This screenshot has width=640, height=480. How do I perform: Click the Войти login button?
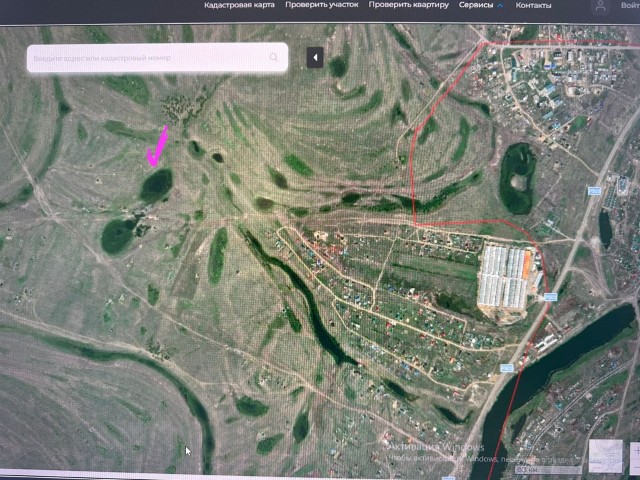coord(630,5)
